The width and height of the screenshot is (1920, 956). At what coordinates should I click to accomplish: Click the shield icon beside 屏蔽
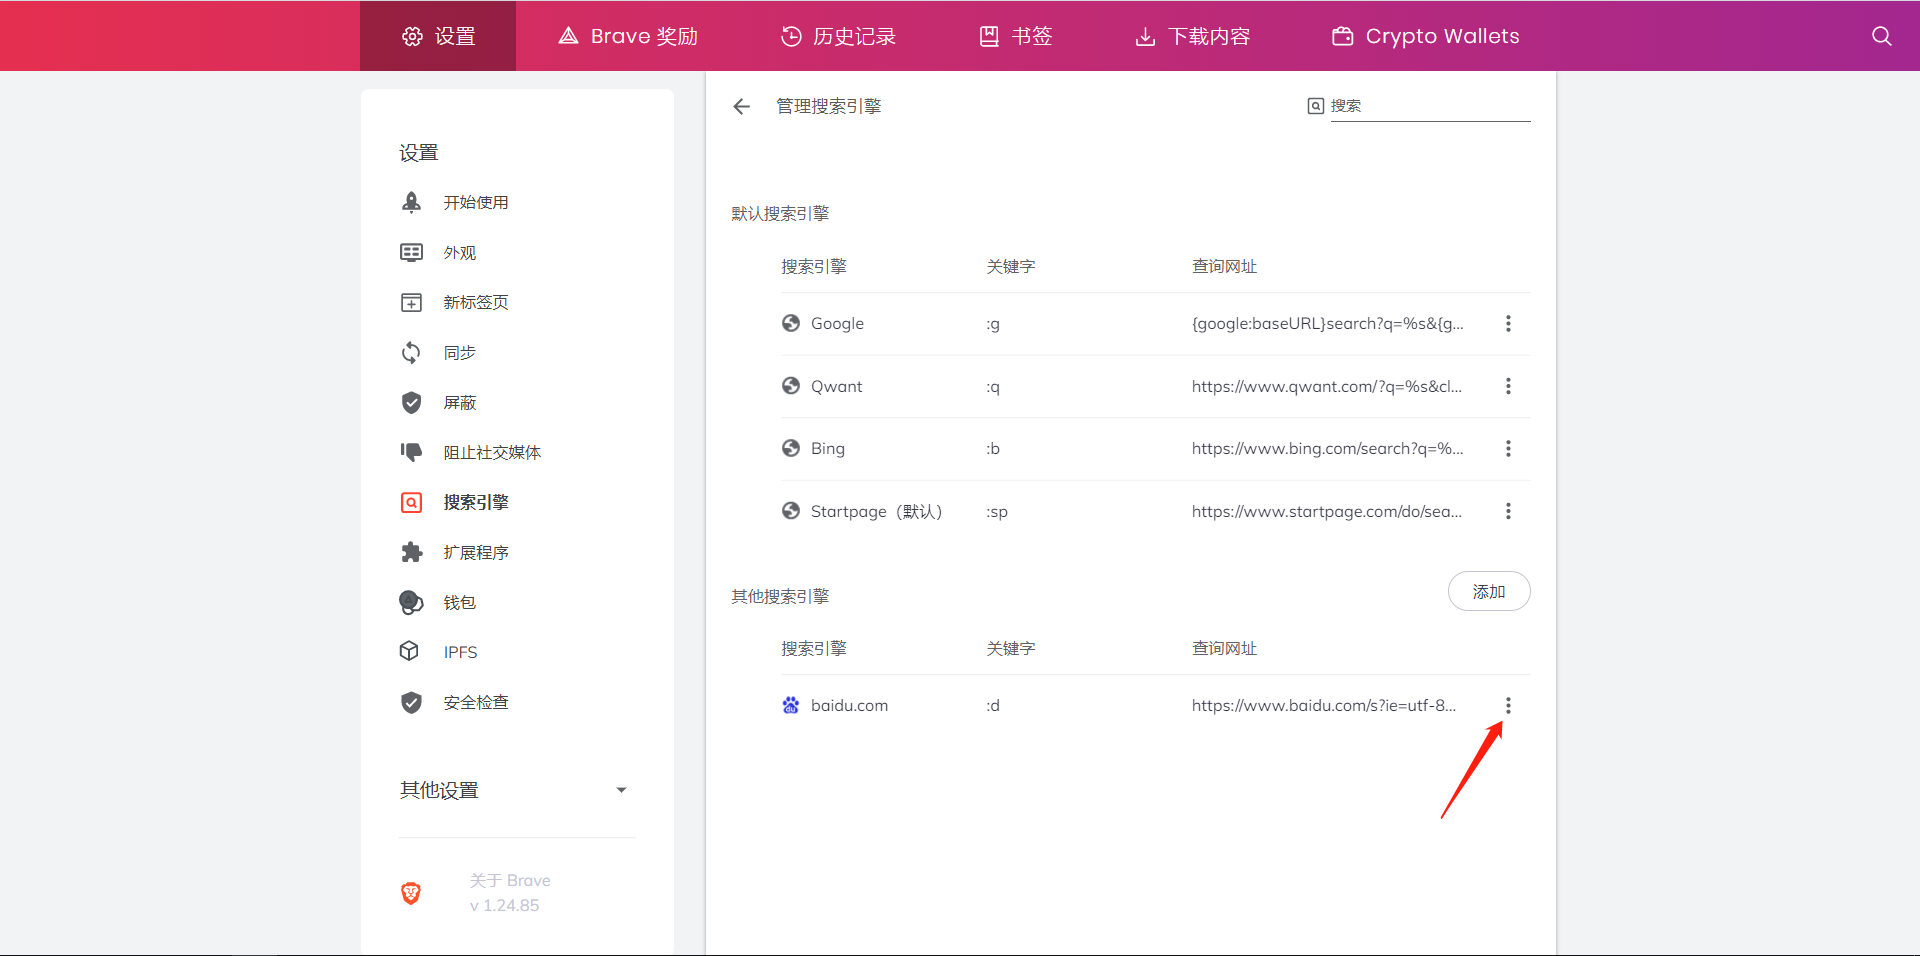[411, 402]
